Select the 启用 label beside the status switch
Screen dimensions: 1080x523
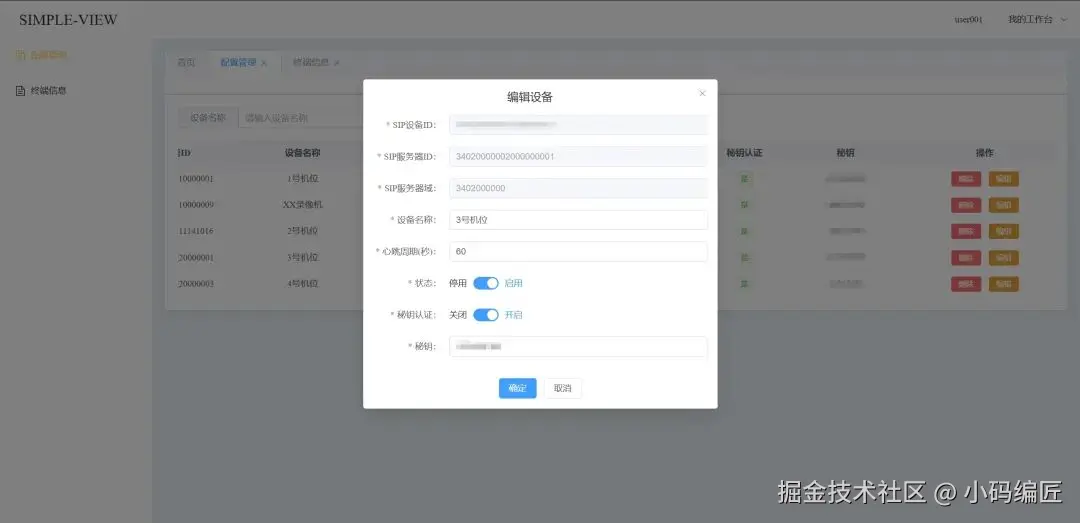tap(514, 283)
